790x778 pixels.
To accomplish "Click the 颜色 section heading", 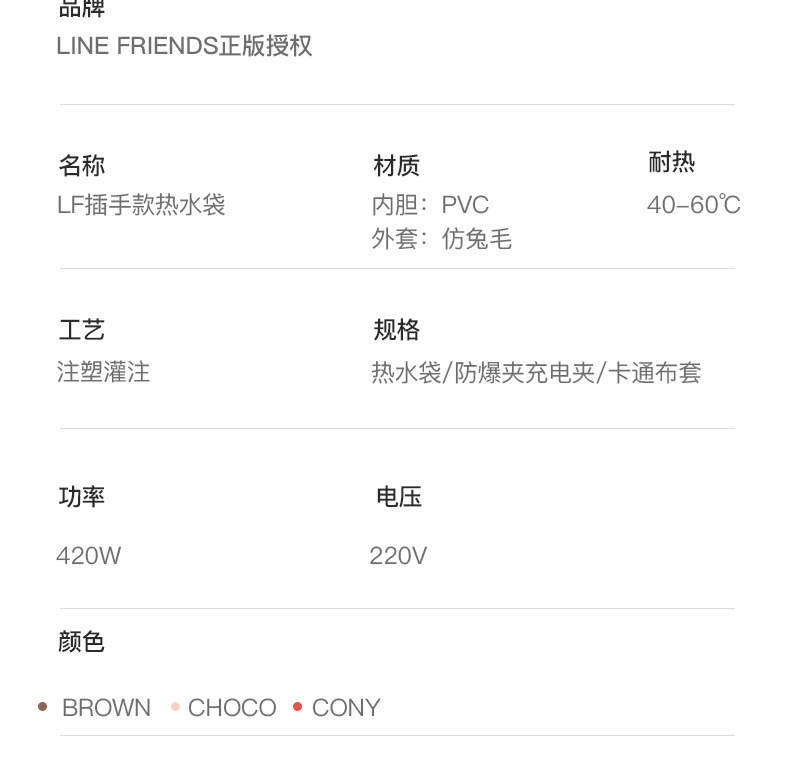I will coord(82,642).
